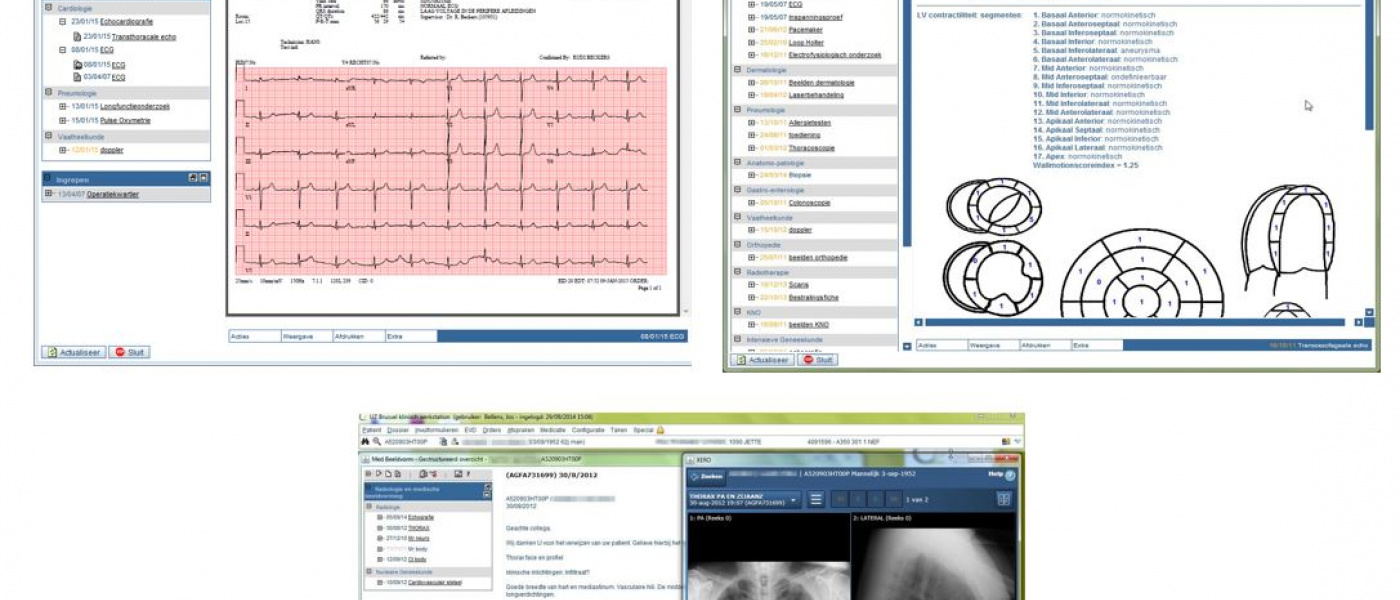Collapse the Dermatologie section in right window
Viewport: 1400px width, 600px height.
738,69
